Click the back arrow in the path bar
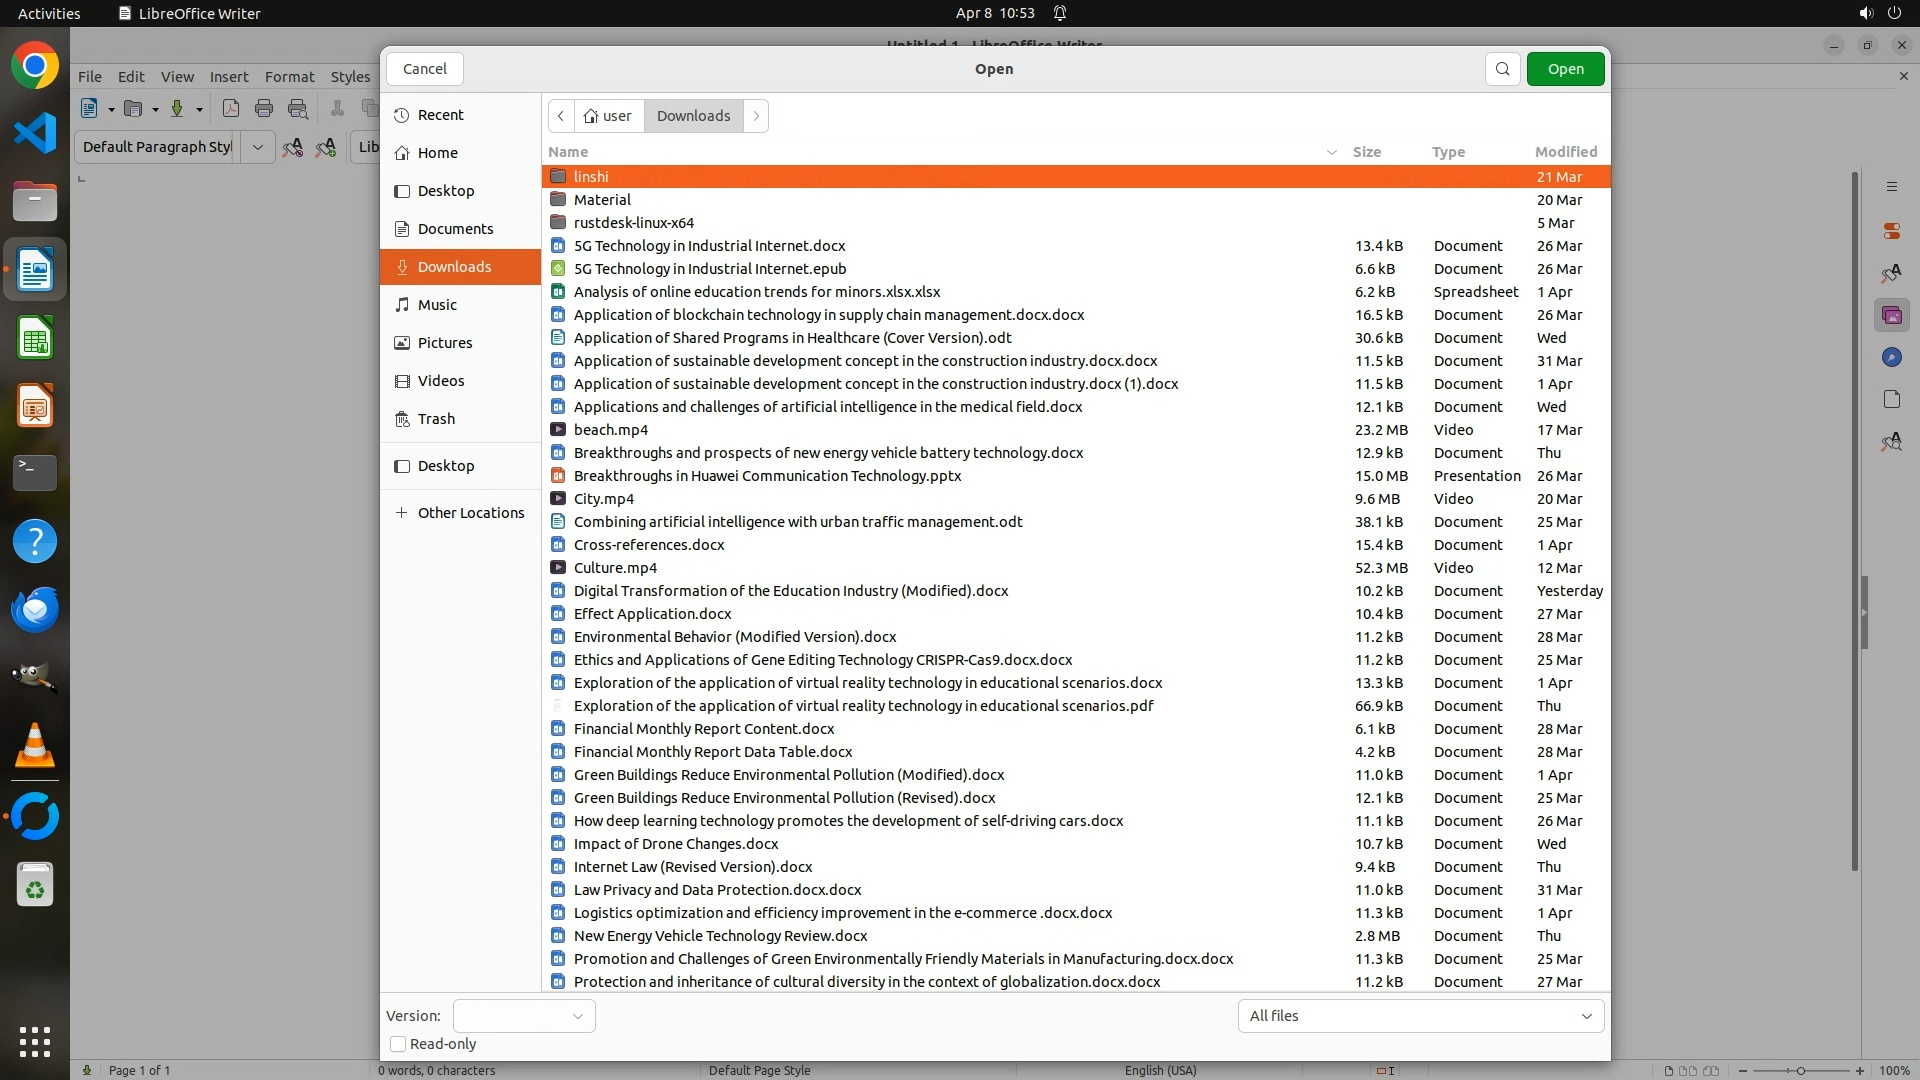The width and height of the screenshot is (1920, 1080). coord(561,116)
